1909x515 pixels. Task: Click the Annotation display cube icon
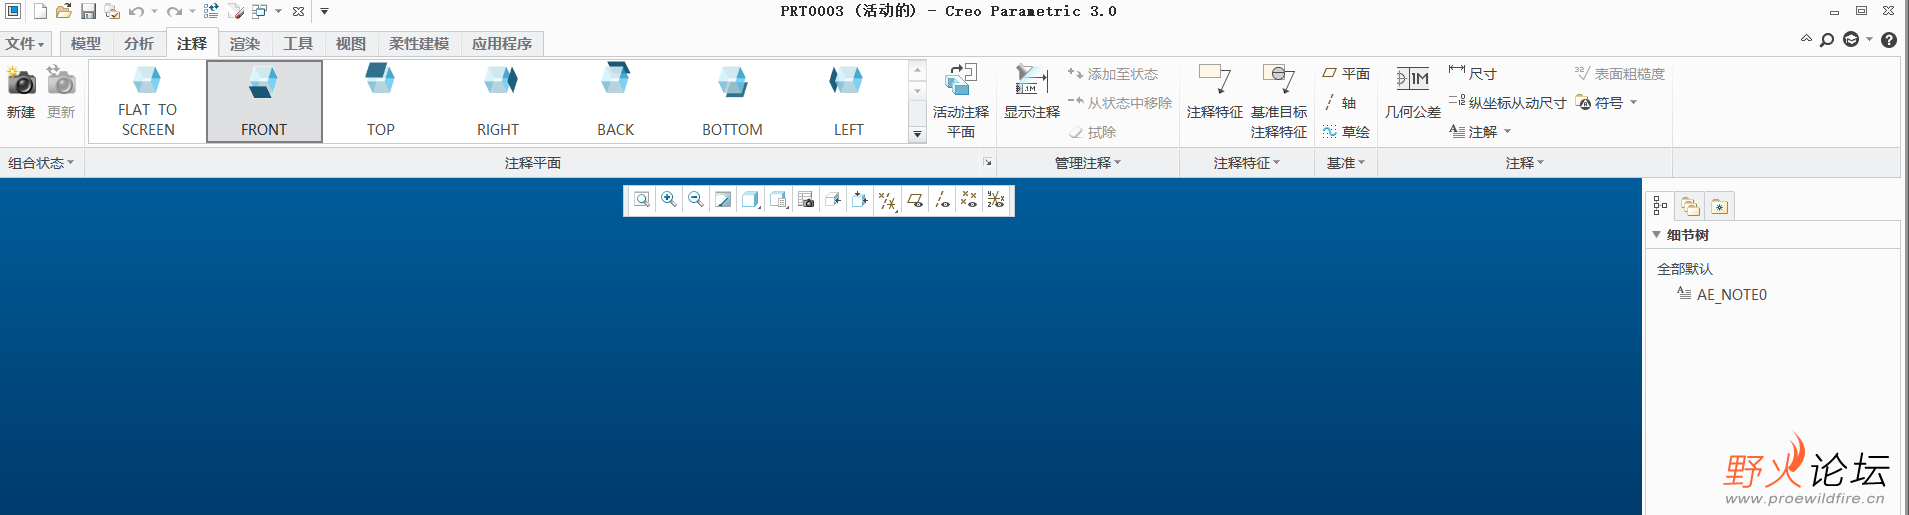[x=833, y=200]
